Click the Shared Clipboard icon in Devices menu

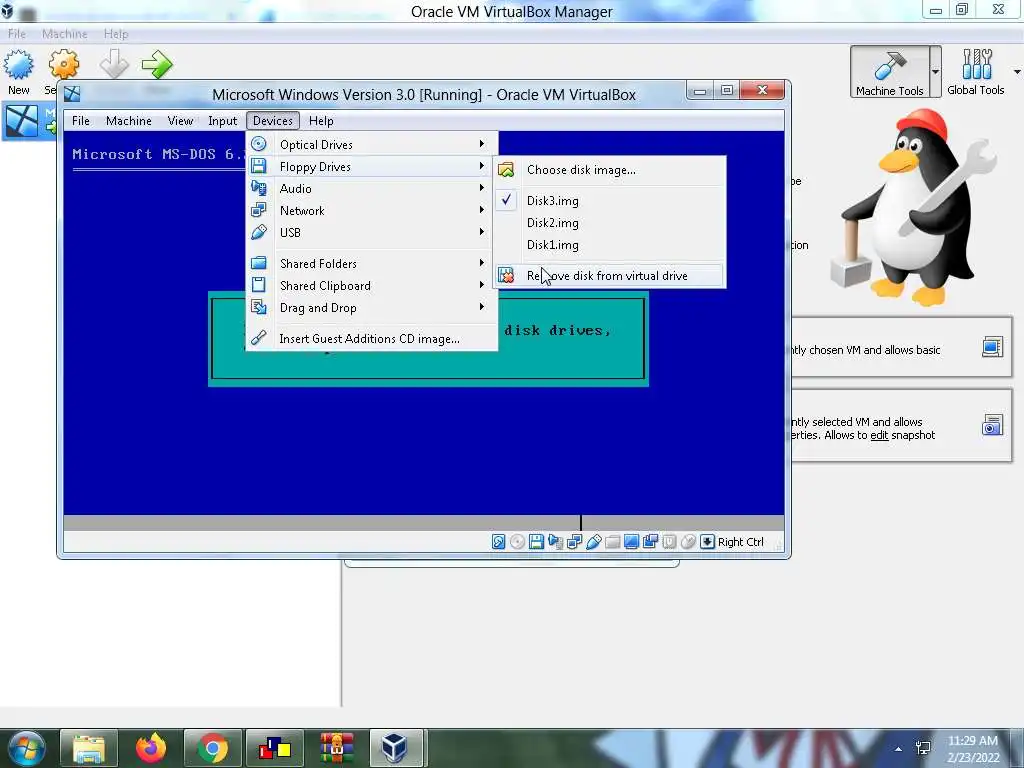[259, 285]
